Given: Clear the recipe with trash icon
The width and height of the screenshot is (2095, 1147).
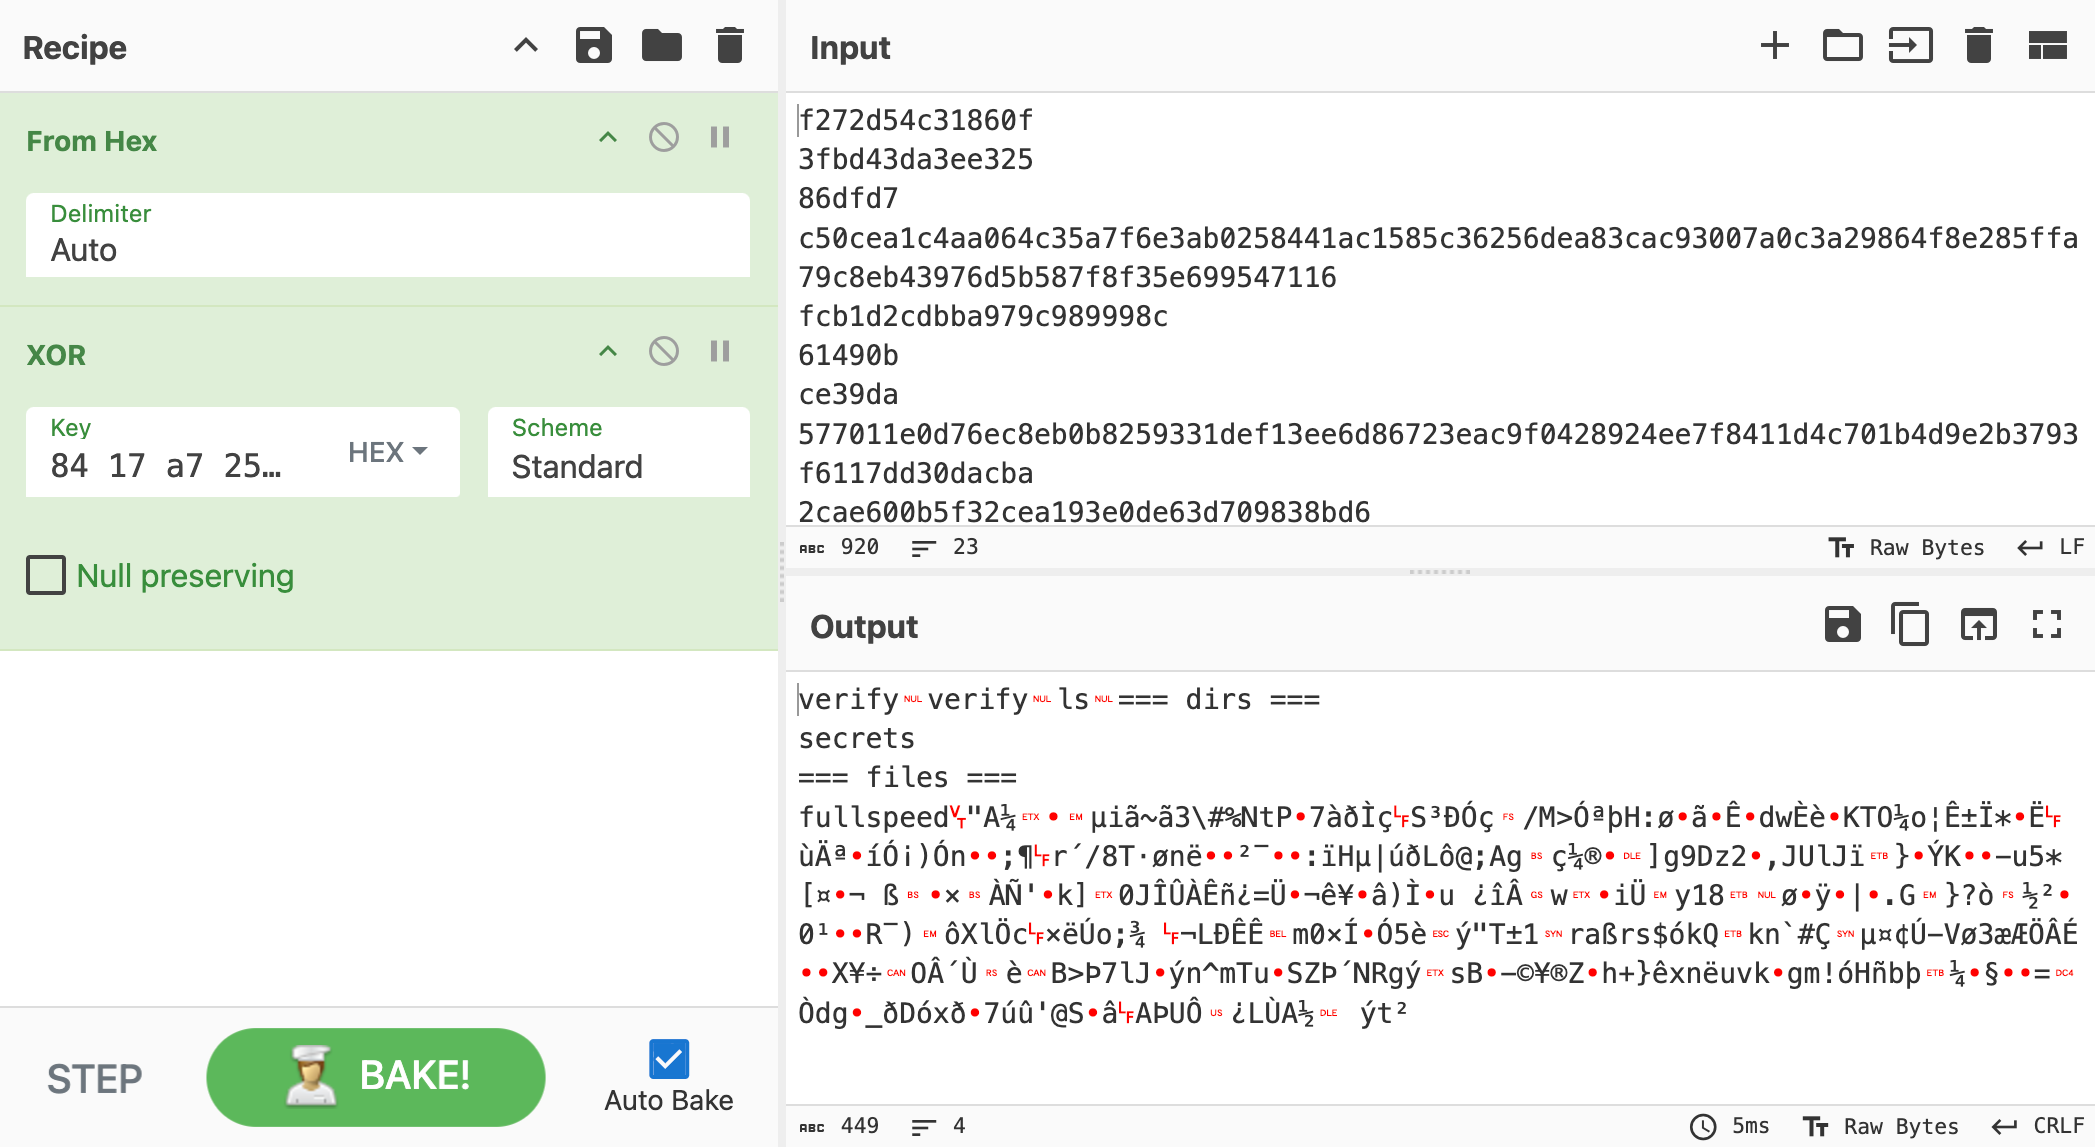Looking at the screenshot, I should (x=730, y=46).
